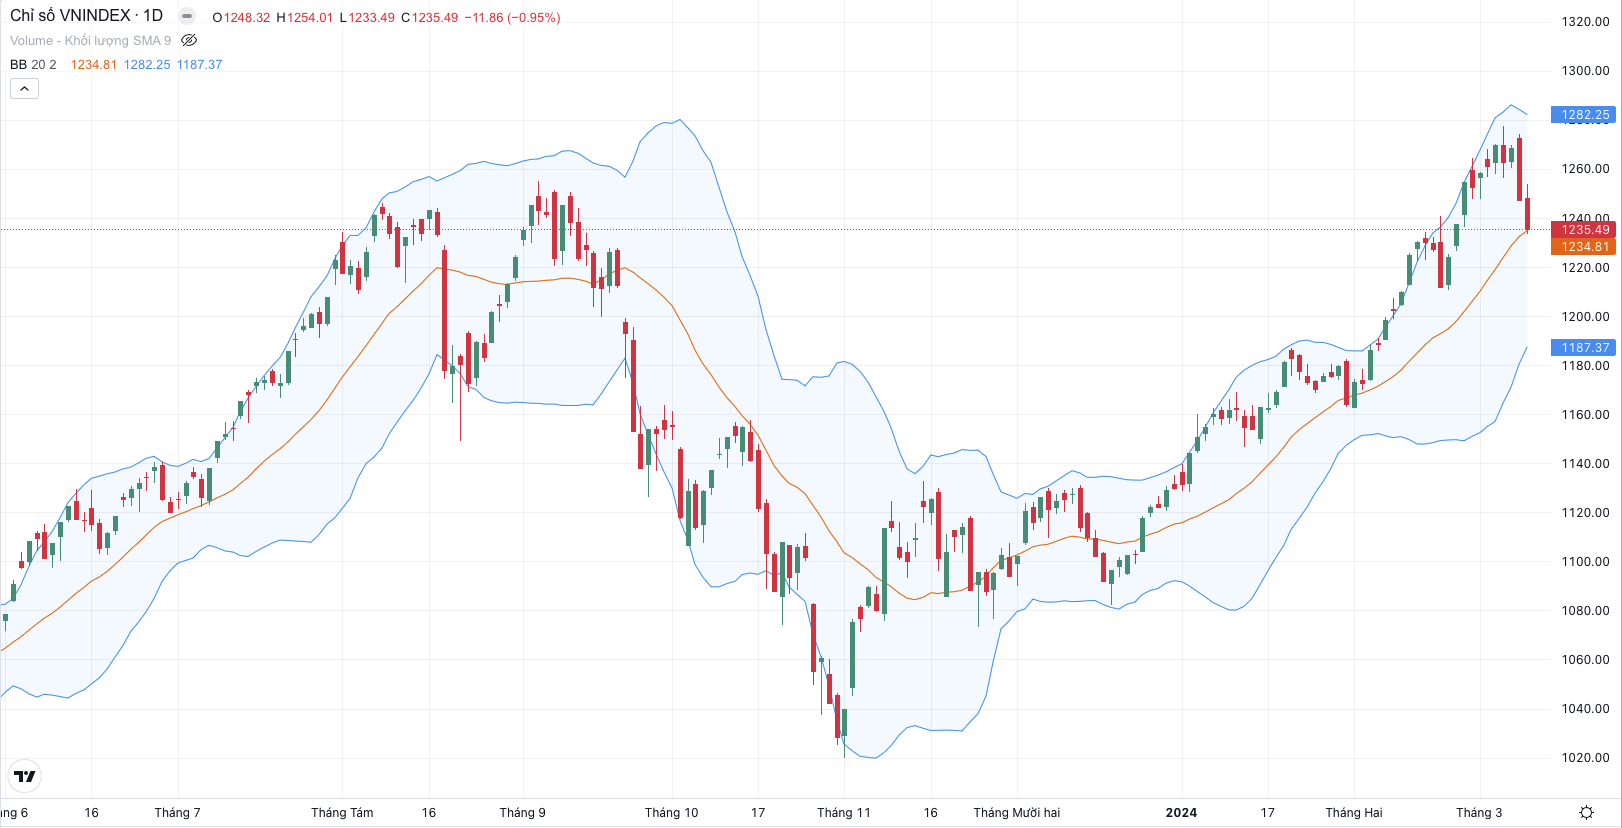The width and height of the screenshot is (1622, 828).
Task: Click the Tháng Tám time axis label
Action: pos(342,813)
